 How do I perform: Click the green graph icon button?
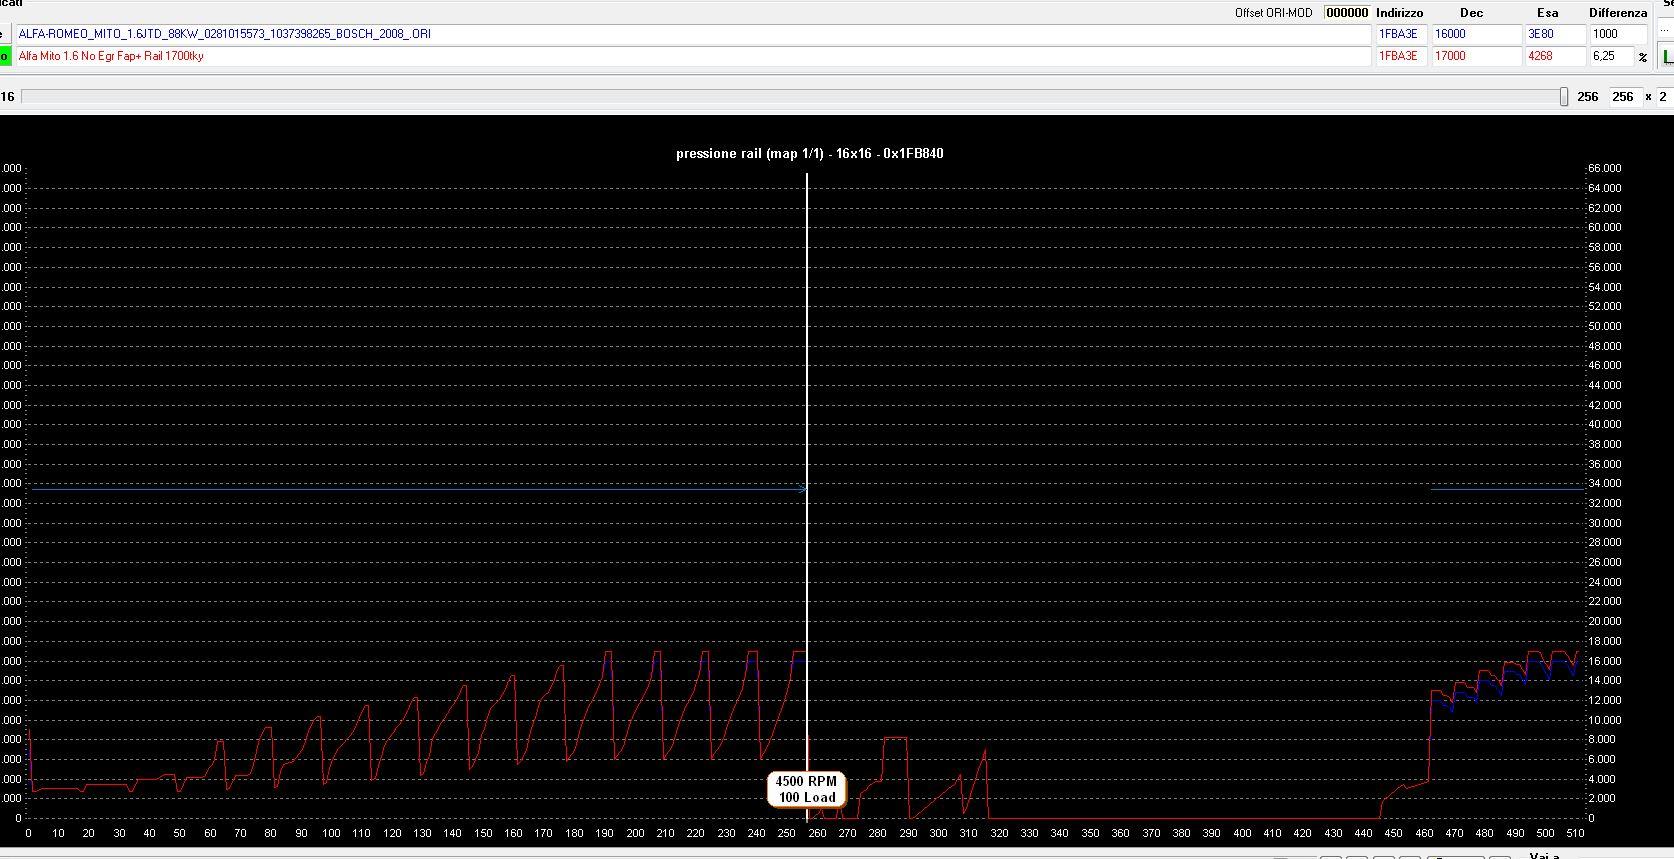click(x=1667, y=57)
